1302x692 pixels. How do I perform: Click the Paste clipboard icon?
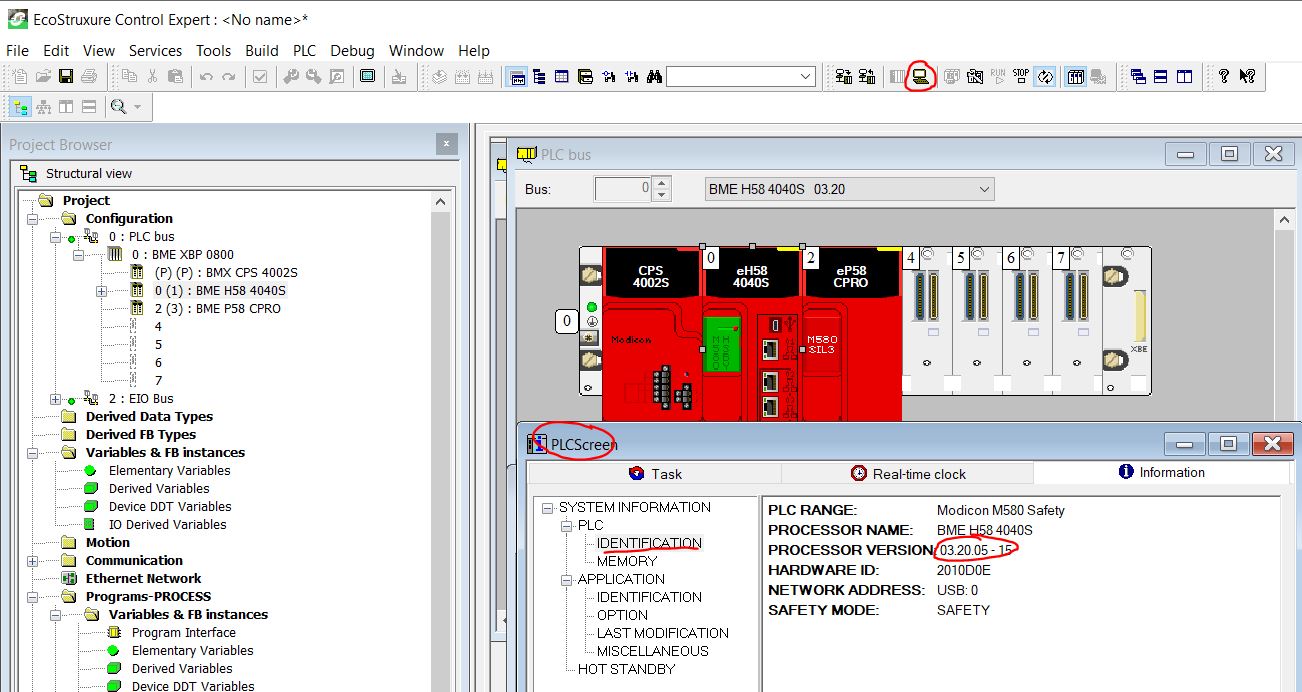pyautogui.click(x=175, y=76)
